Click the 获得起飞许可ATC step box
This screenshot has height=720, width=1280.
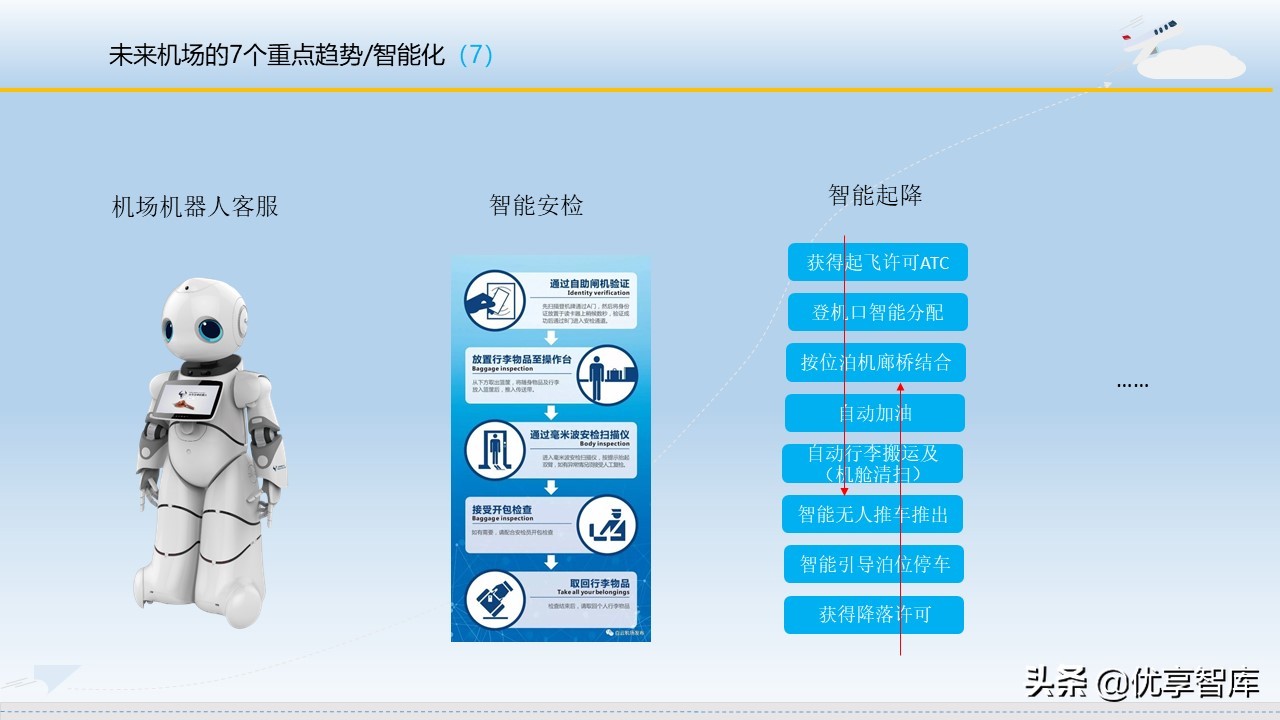877,262
